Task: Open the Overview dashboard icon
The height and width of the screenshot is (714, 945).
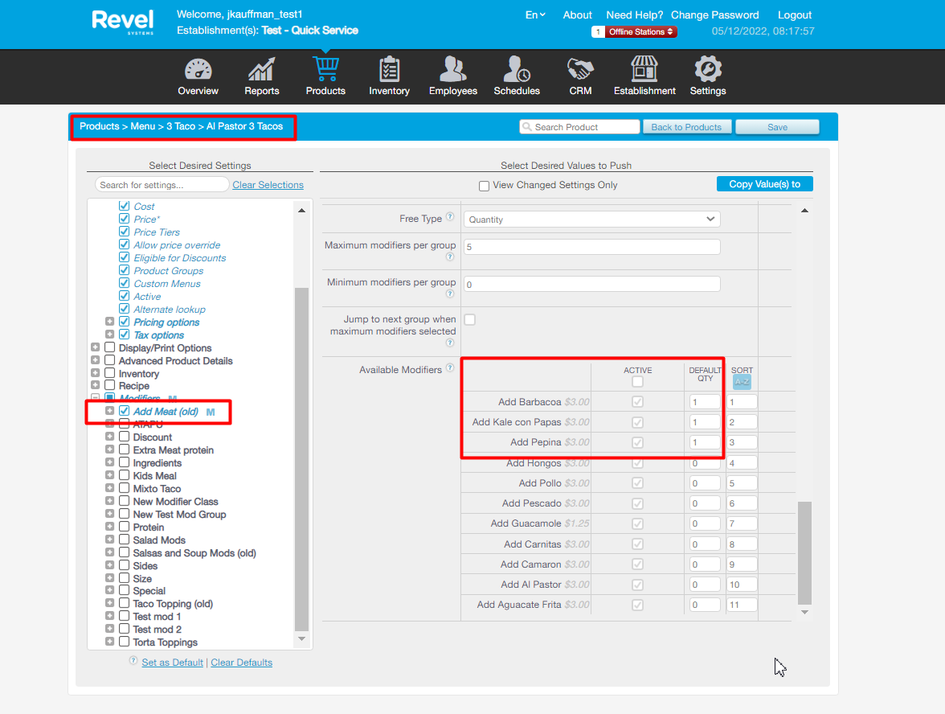Action: (198, 70)
